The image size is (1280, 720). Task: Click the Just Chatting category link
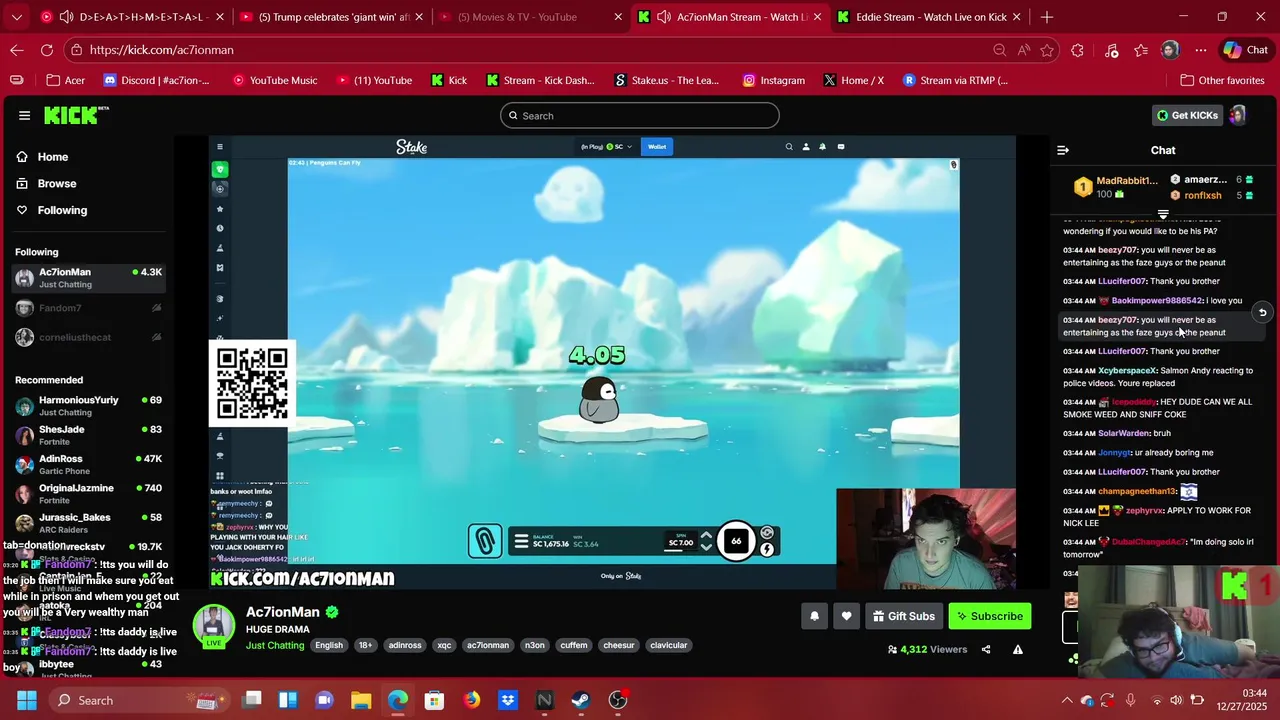click(275, 645)
